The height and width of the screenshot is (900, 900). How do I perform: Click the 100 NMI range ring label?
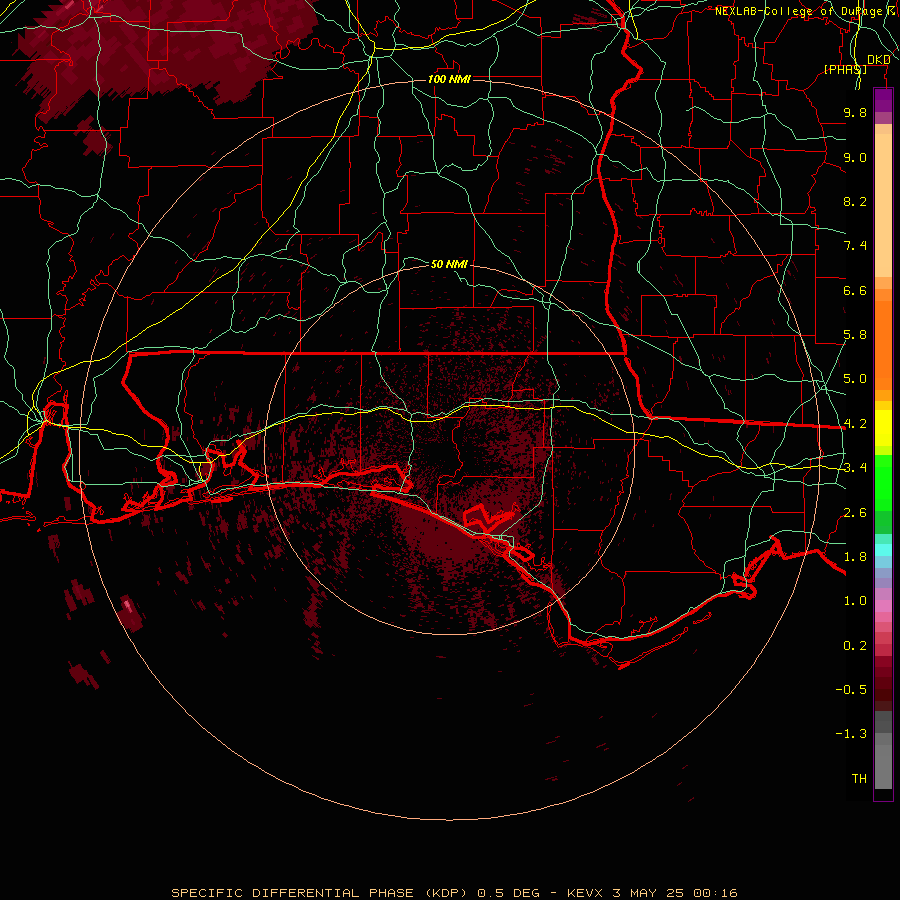[x=449, y=79]
